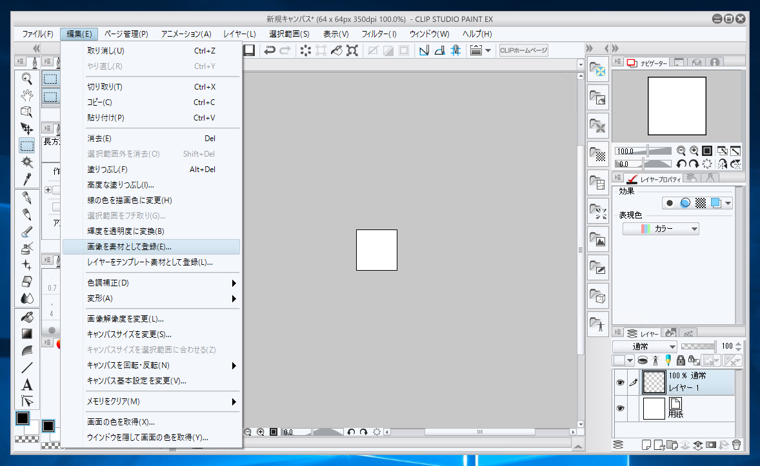
Task: Hide Layer 1 with eye icon
Action: [x=620, y=383]
